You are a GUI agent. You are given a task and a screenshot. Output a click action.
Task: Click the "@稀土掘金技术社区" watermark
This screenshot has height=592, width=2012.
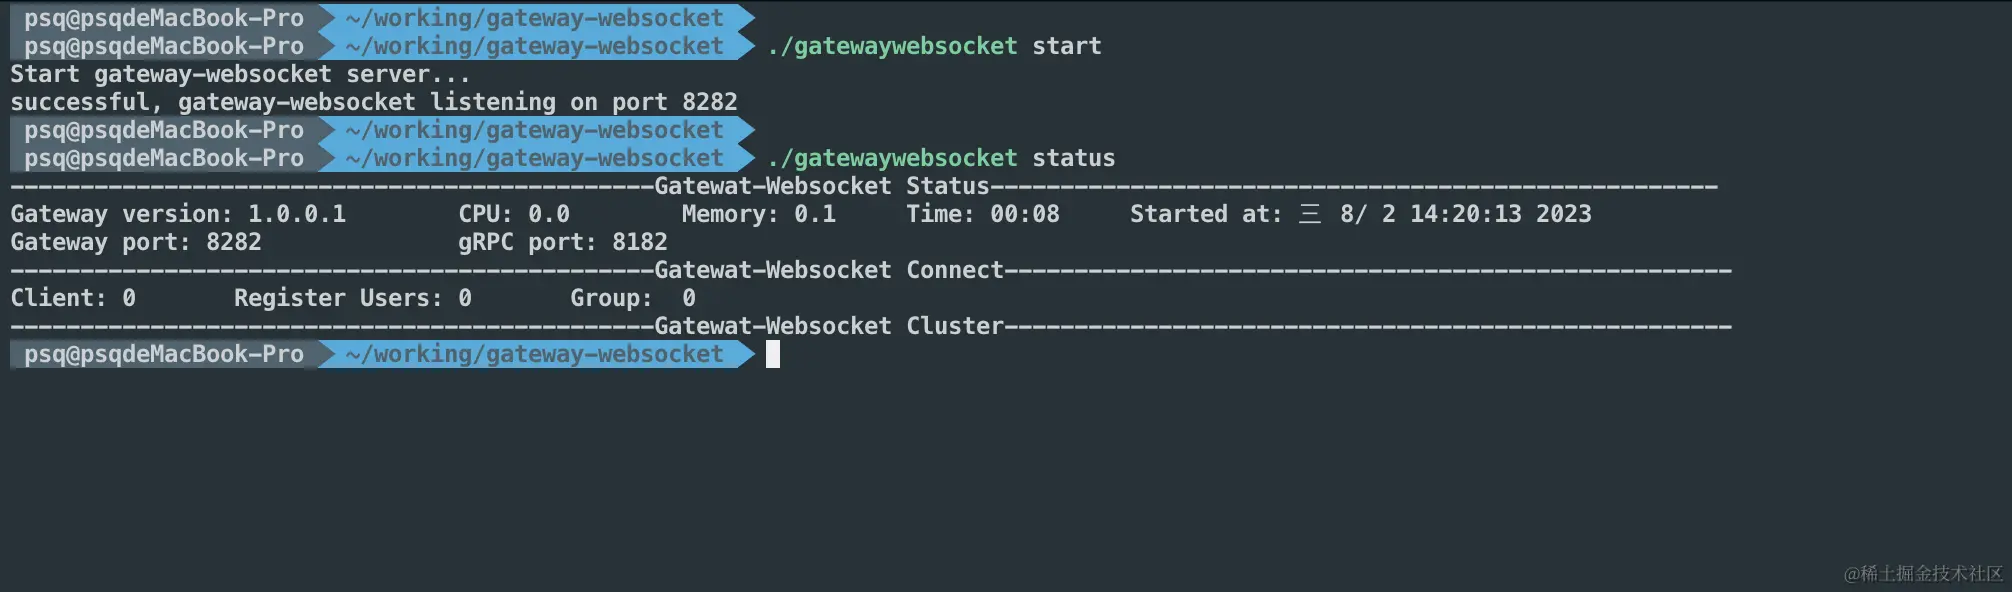1922,573
